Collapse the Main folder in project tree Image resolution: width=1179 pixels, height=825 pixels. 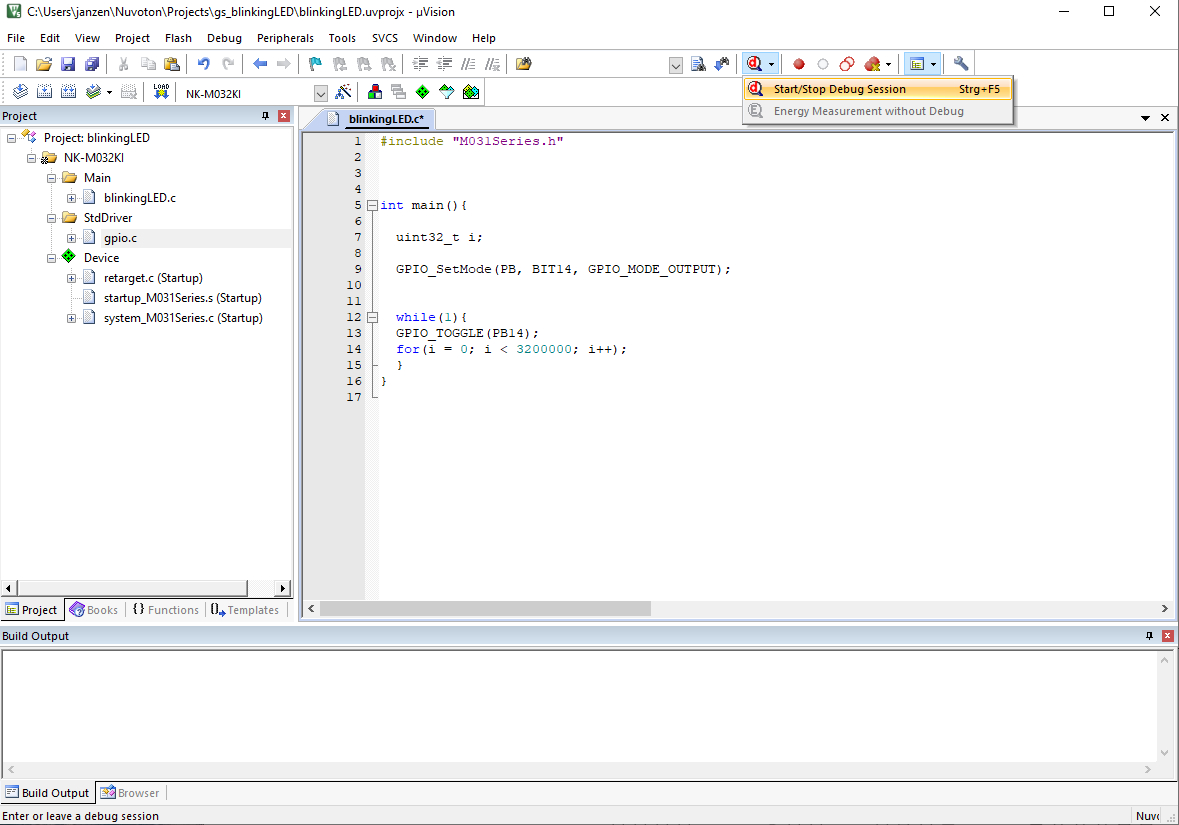tap(51, 177)
